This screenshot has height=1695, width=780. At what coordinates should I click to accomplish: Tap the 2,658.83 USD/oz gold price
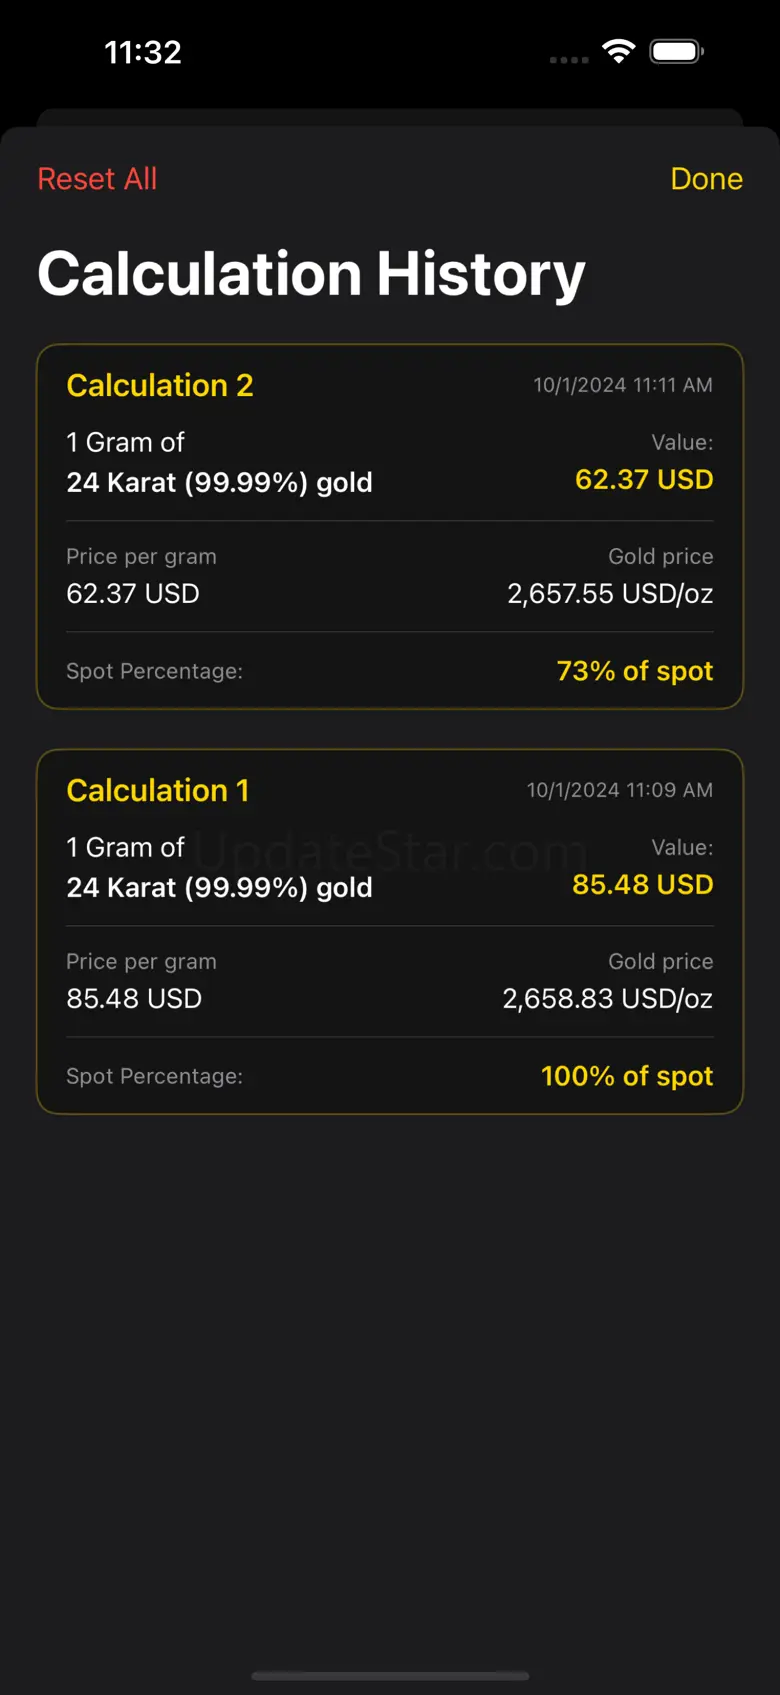[608, 999]
